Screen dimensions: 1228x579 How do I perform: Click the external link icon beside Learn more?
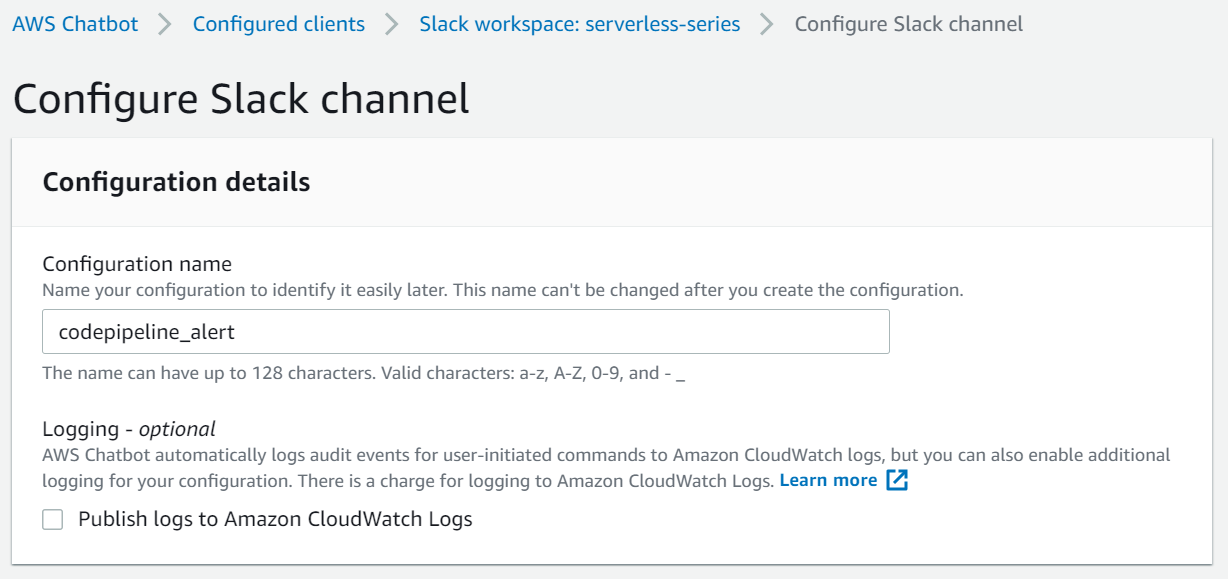point(897,480)
